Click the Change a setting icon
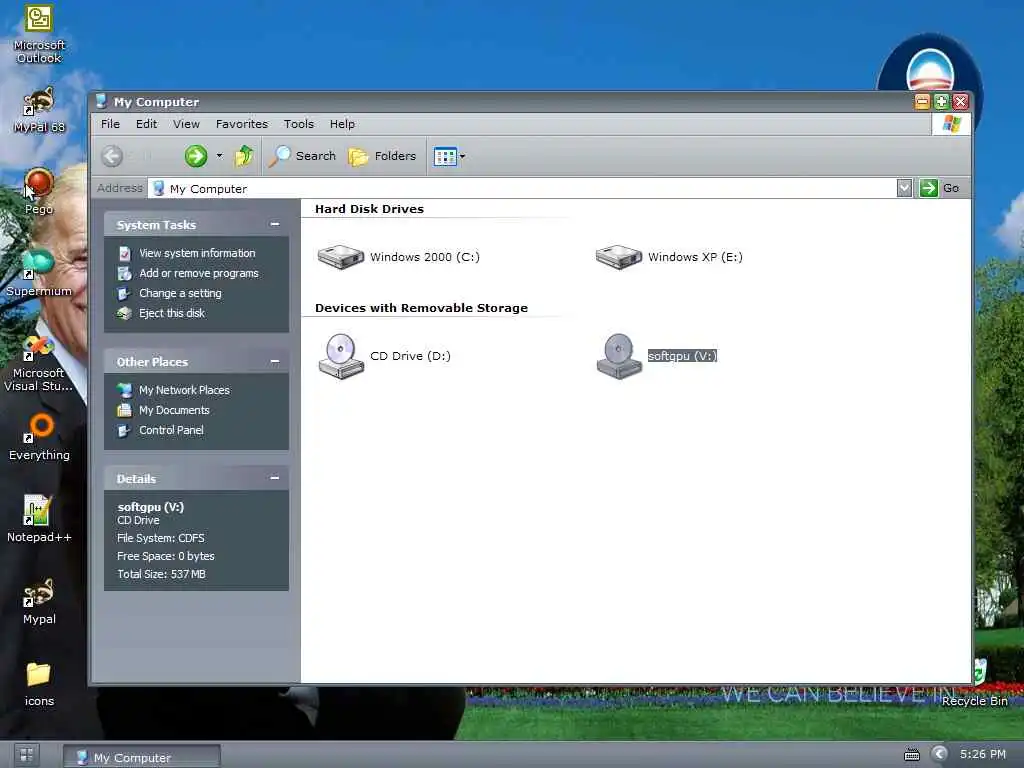Viewport: 1024px width, 768px height. (124, 293)
